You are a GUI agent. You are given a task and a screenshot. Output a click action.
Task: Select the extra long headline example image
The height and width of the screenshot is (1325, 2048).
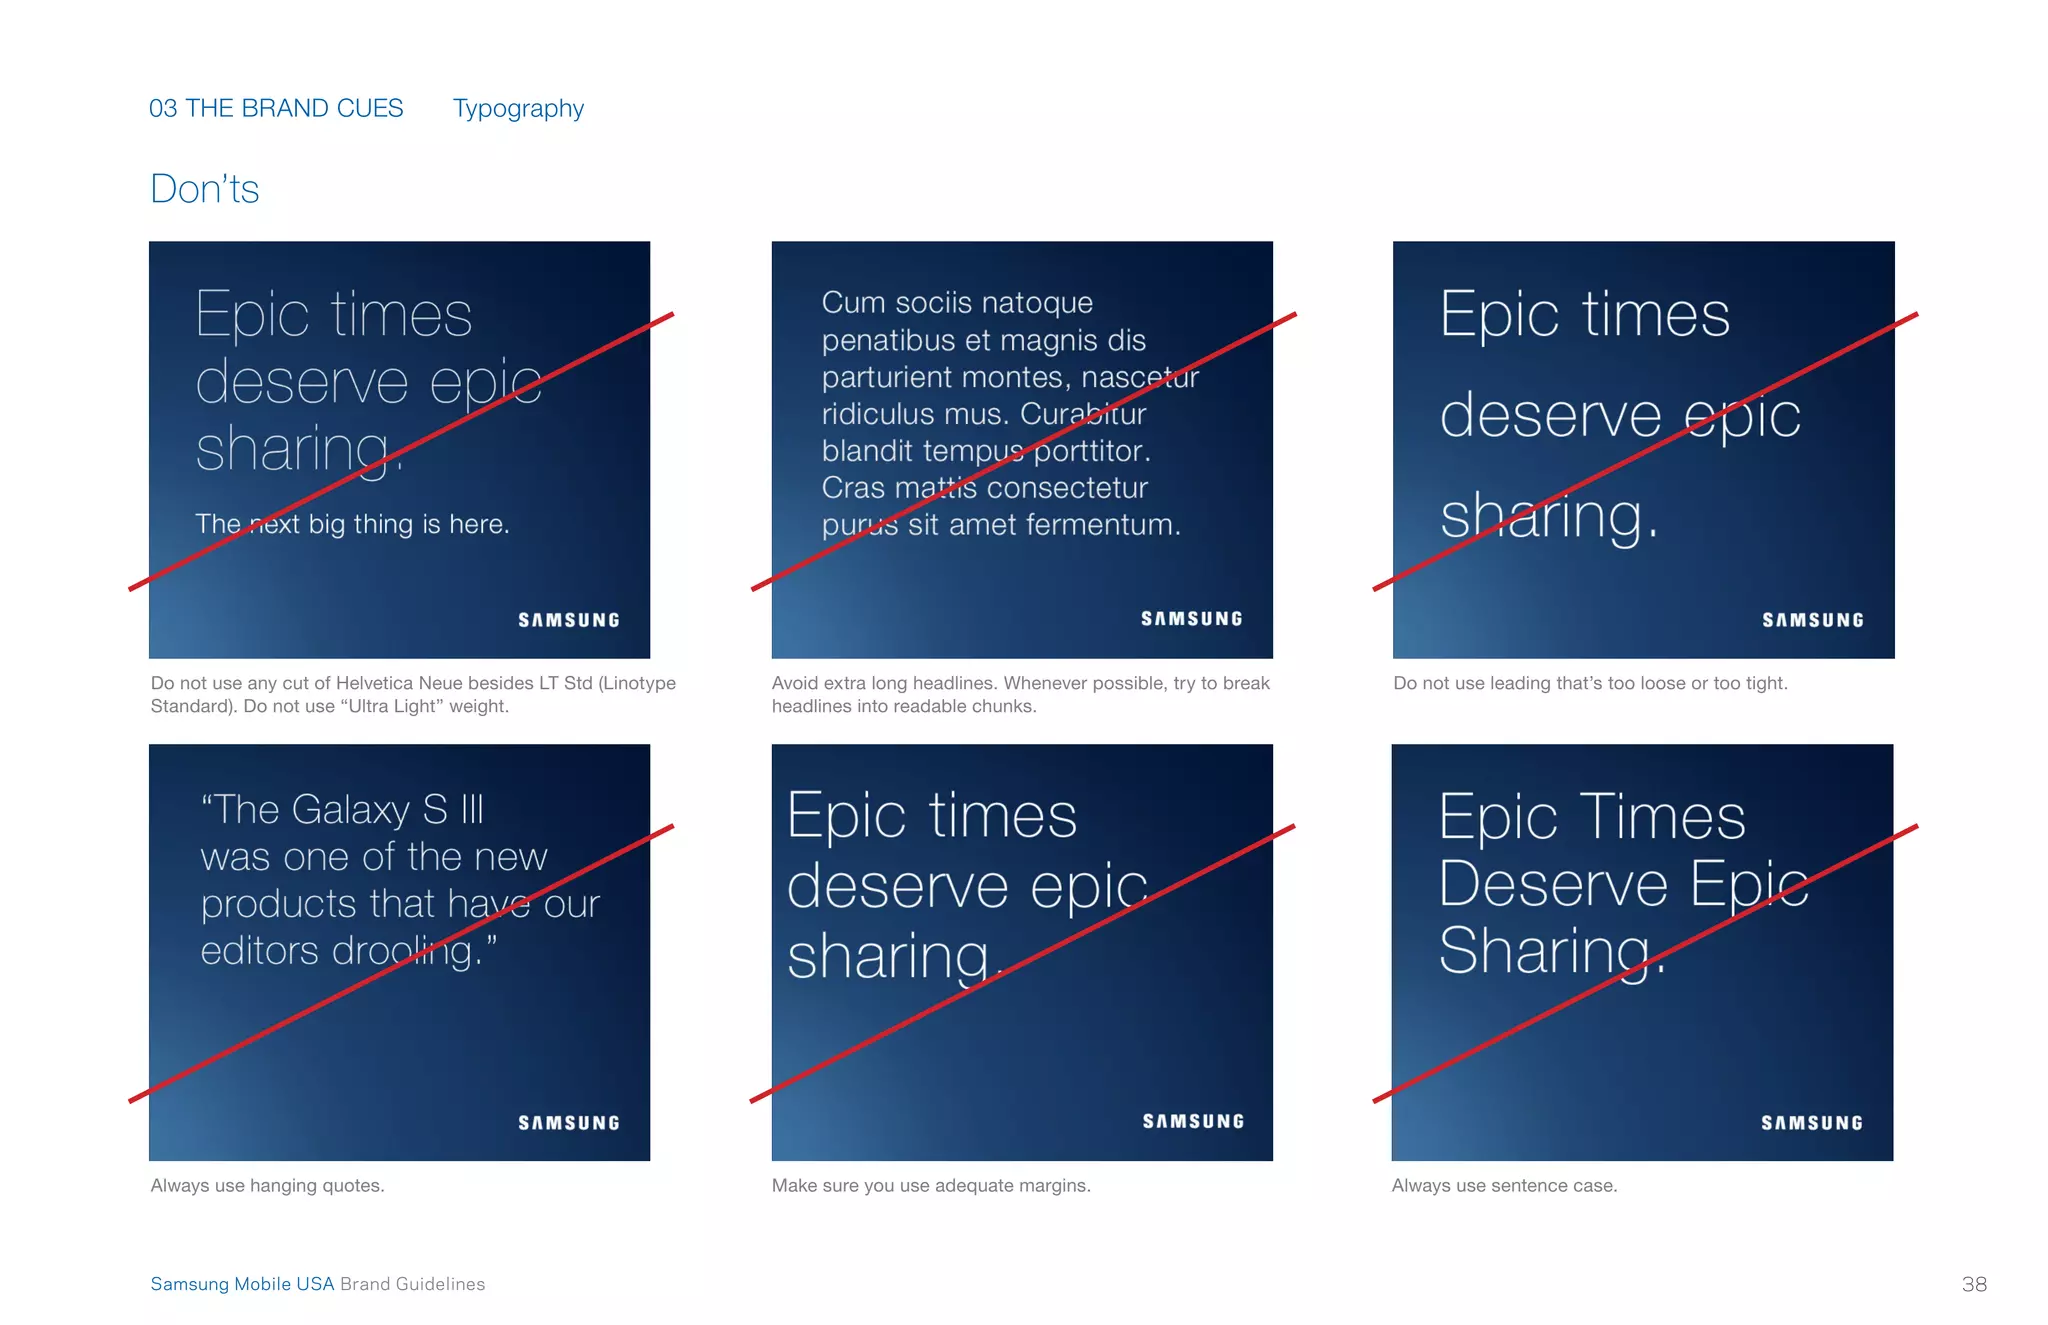click(x=1022, y=449)
